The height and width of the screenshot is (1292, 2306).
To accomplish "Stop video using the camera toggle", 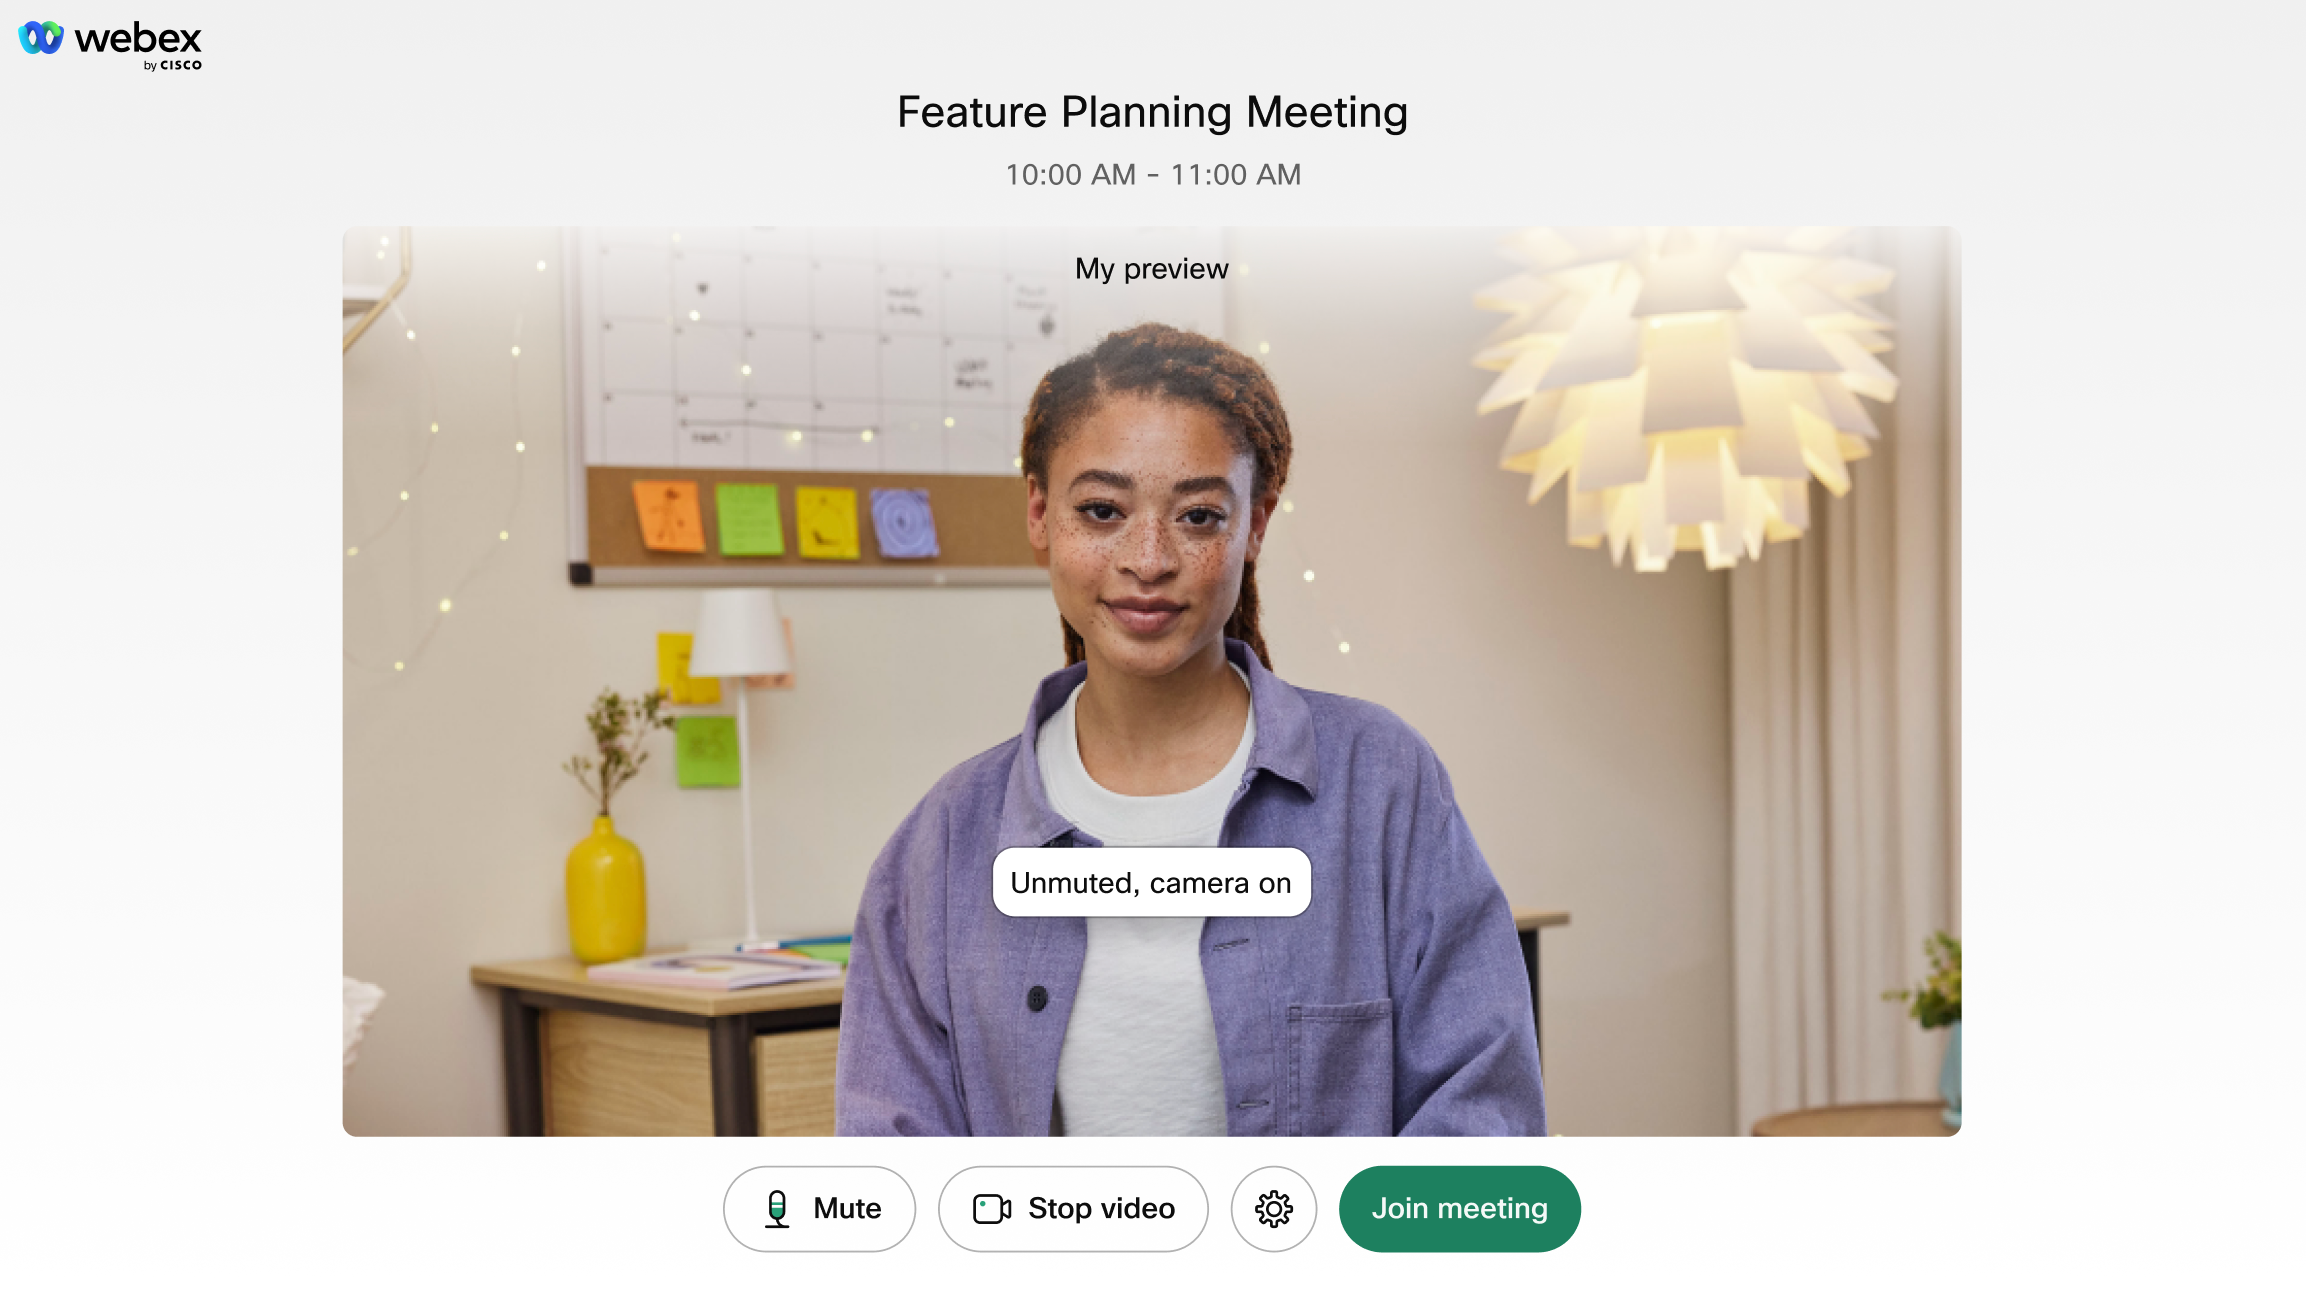I will click(1073, 1208).
